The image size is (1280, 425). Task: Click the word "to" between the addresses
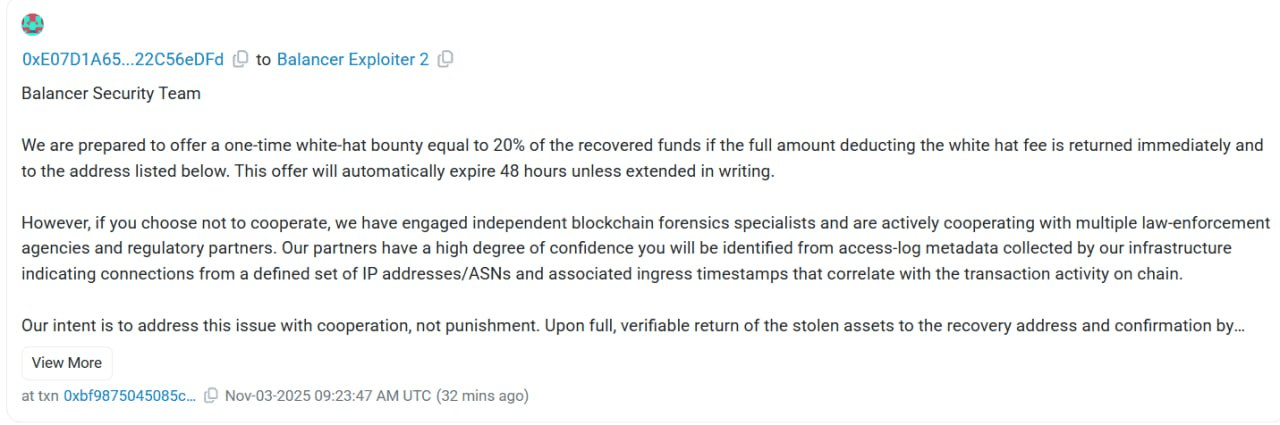tap(264, 60)
